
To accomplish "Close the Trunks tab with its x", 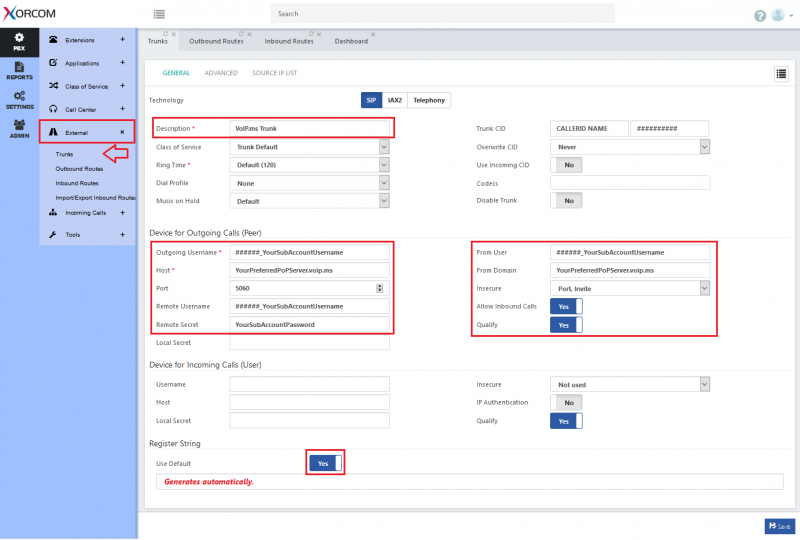I will 173,34.
